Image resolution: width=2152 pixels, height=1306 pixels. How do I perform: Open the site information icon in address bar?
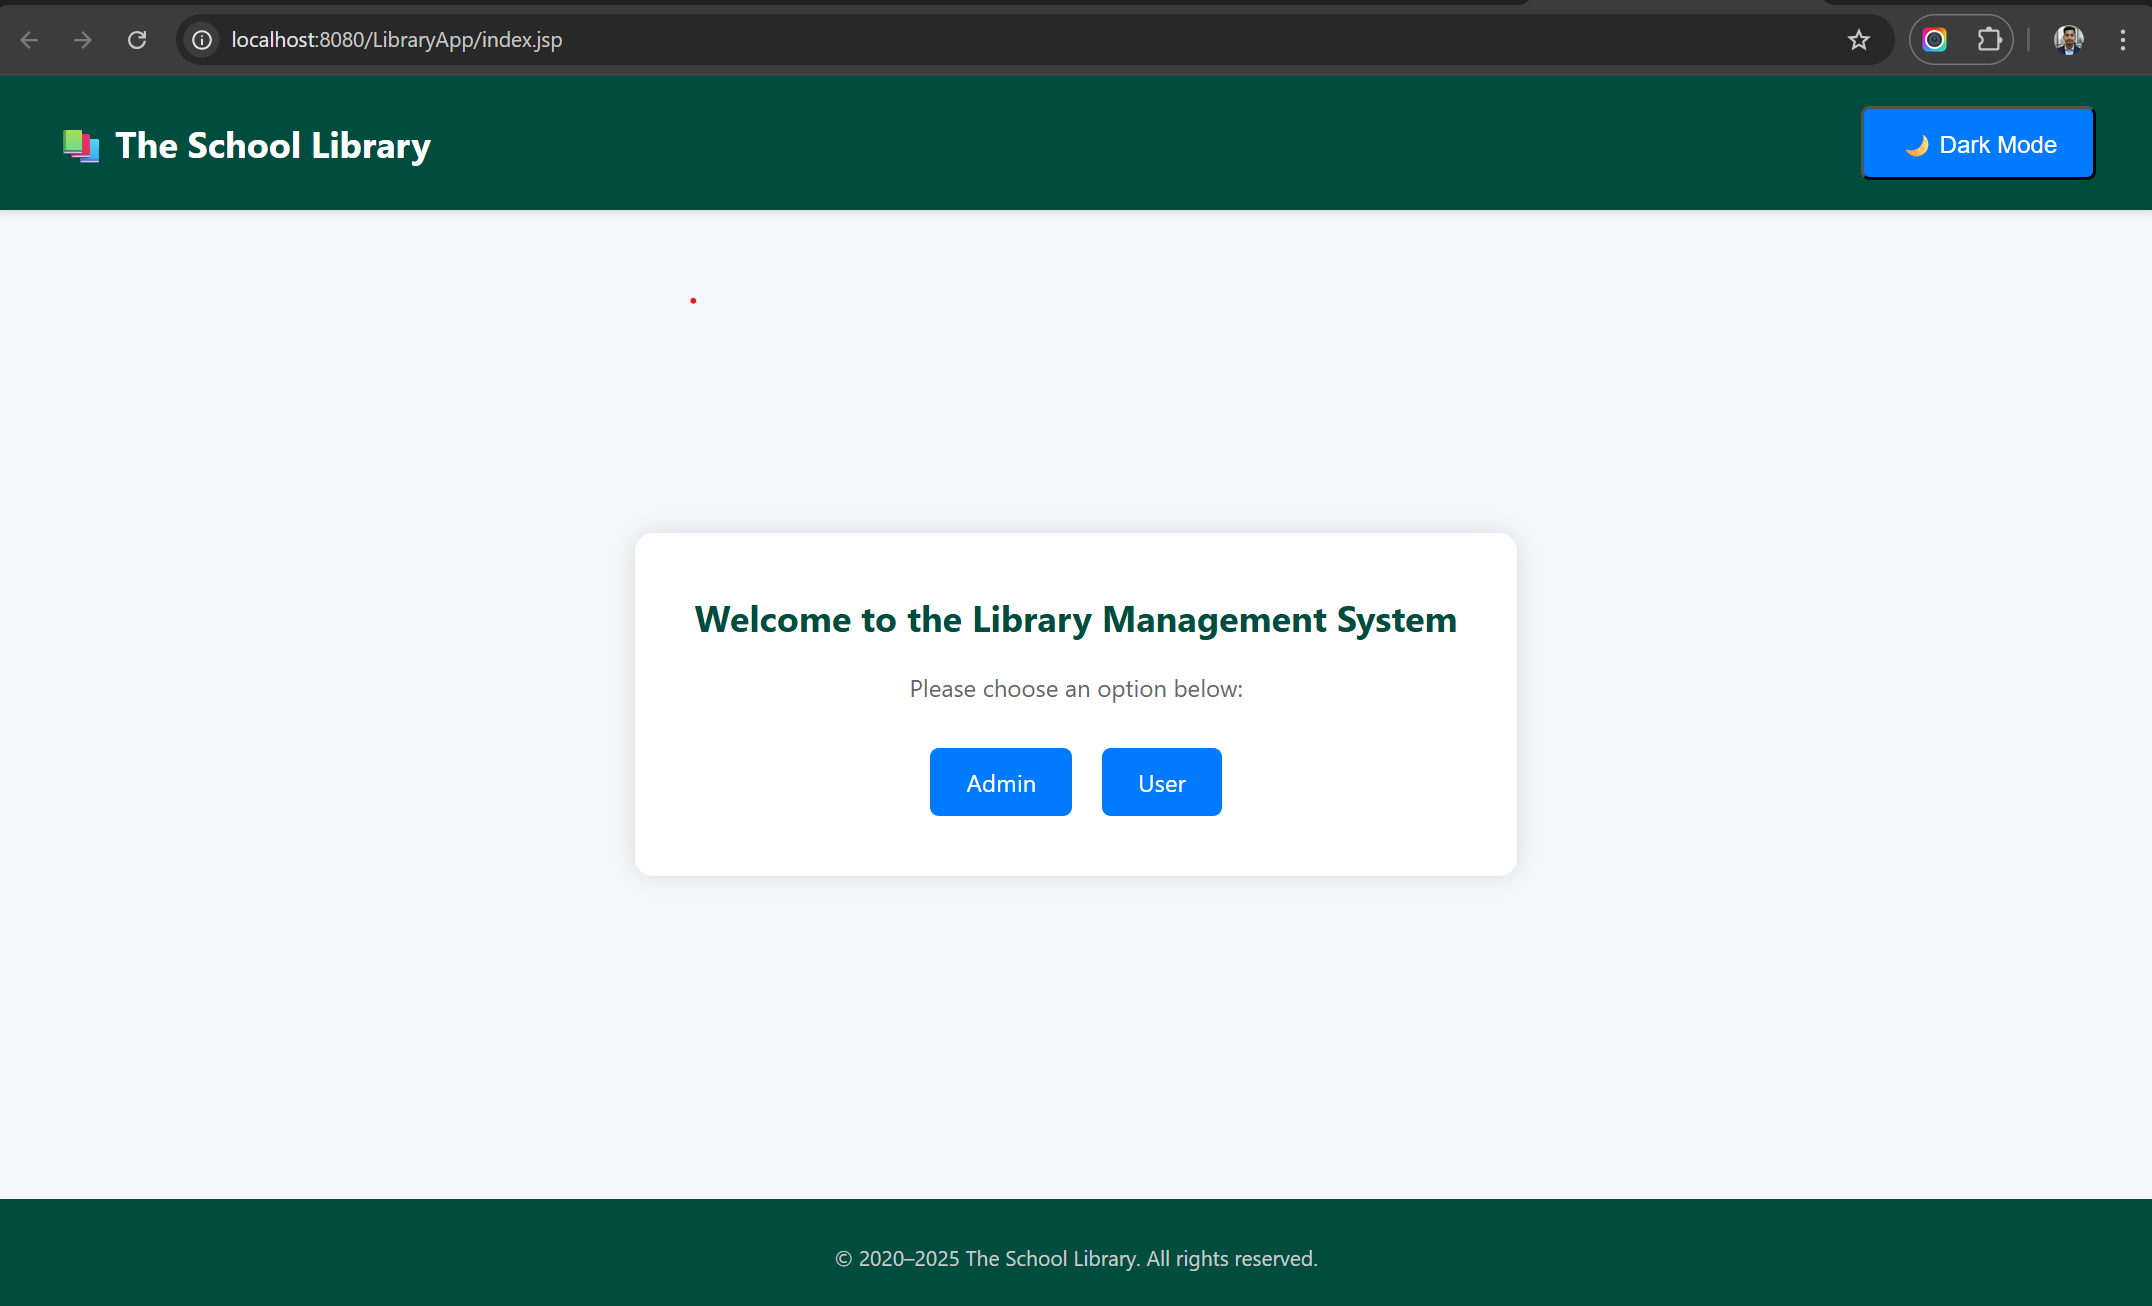pos(201,39)
